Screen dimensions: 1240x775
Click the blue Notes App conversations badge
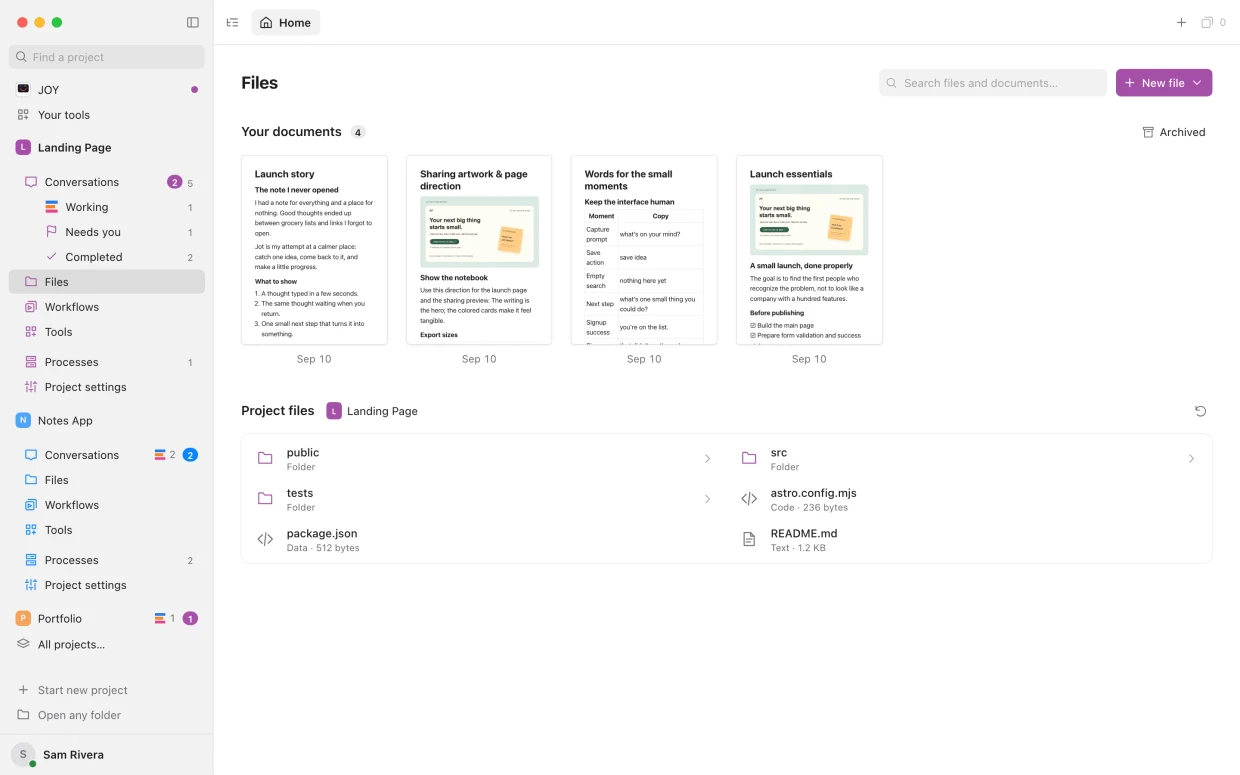(190, 455)
